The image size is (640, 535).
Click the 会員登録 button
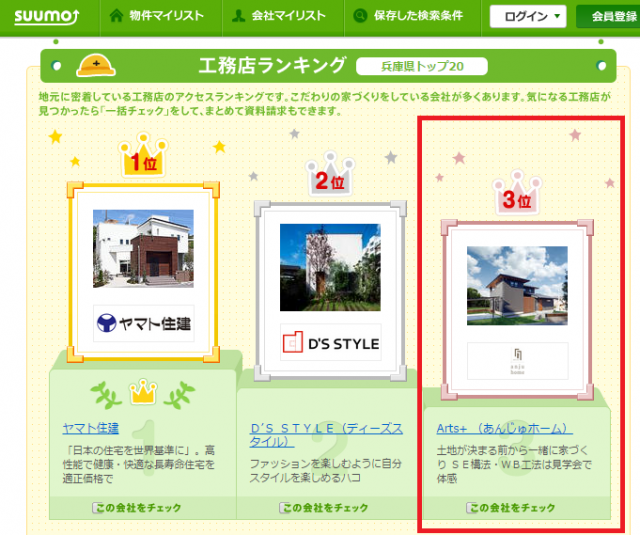[x=608, y=16]
